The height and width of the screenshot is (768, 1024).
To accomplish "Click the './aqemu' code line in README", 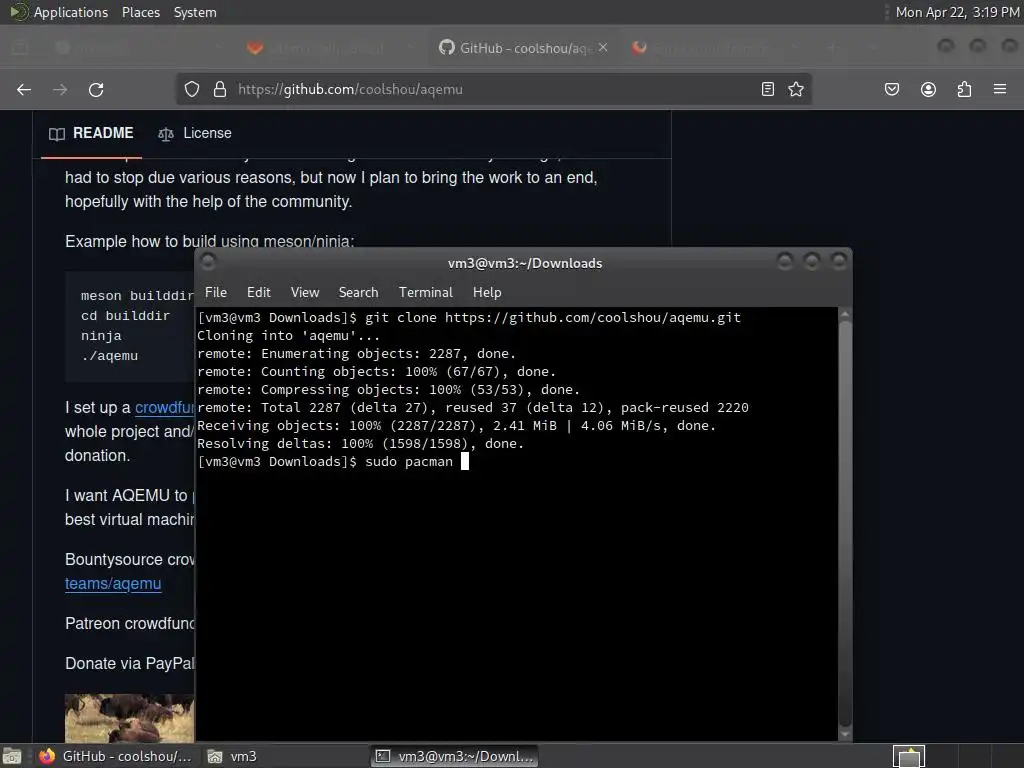I will coord(109,356).
